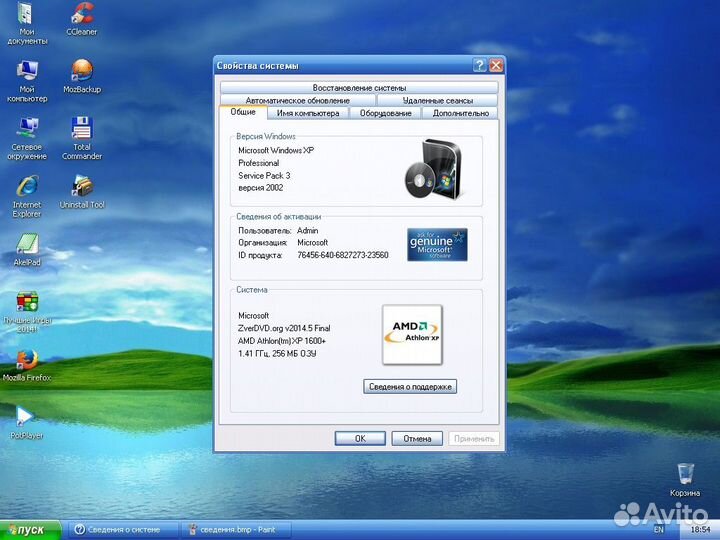Select the Корзина recycle bin icon

click(685, 480)
